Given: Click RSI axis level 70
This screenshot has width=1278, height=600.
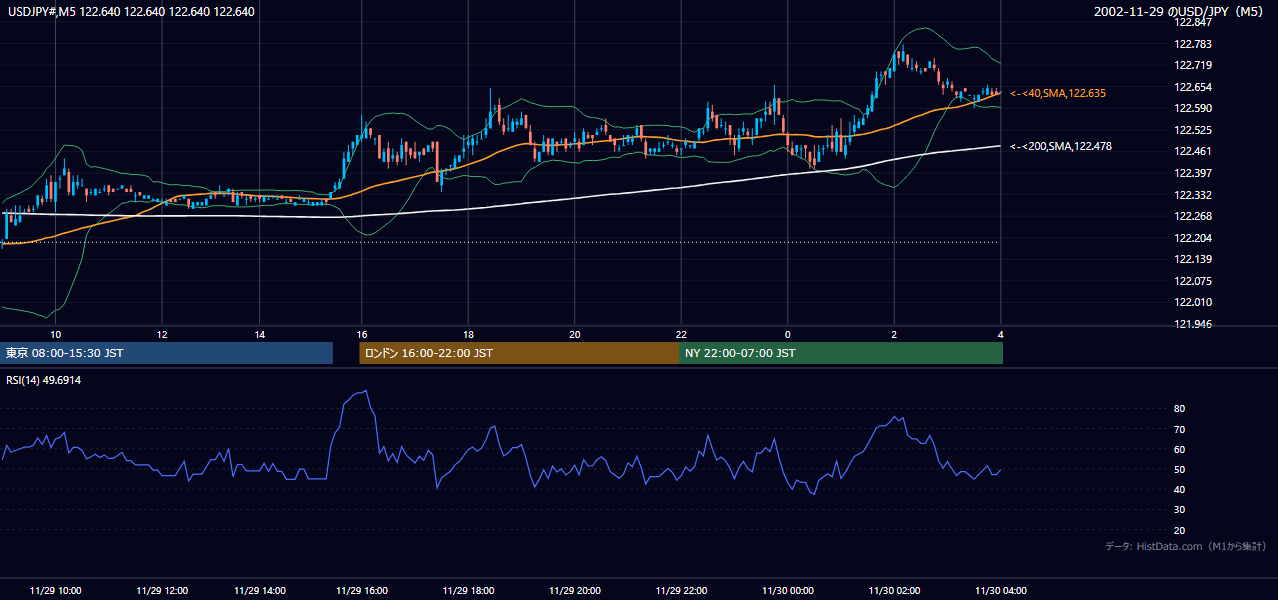Looking at the screenshot, I should [x=1180, y=429].
